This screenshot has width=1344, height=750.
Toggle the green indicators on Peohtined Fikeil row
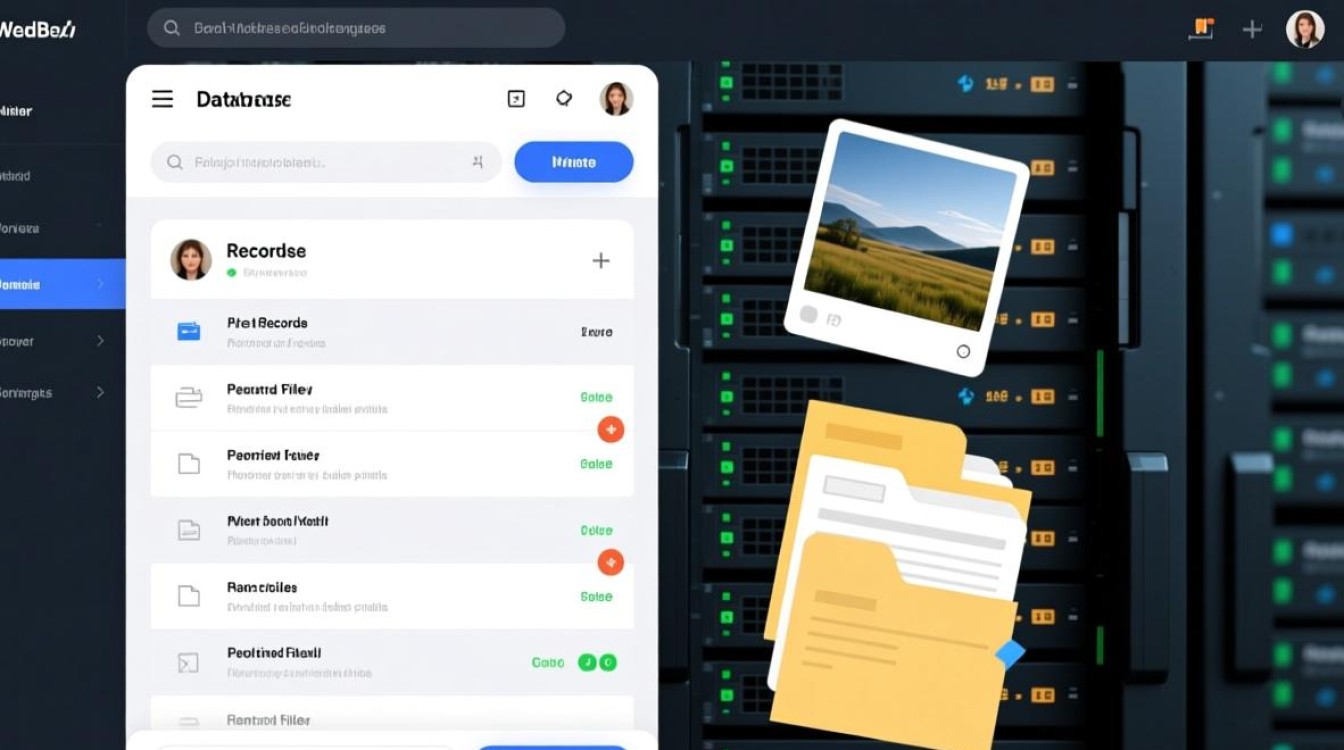(597, 662)
